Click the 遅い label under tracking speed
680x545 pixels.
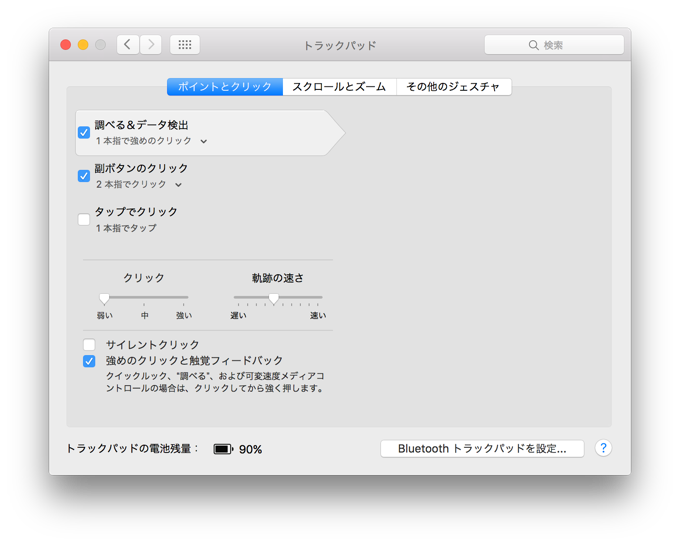tap(238, 315)
